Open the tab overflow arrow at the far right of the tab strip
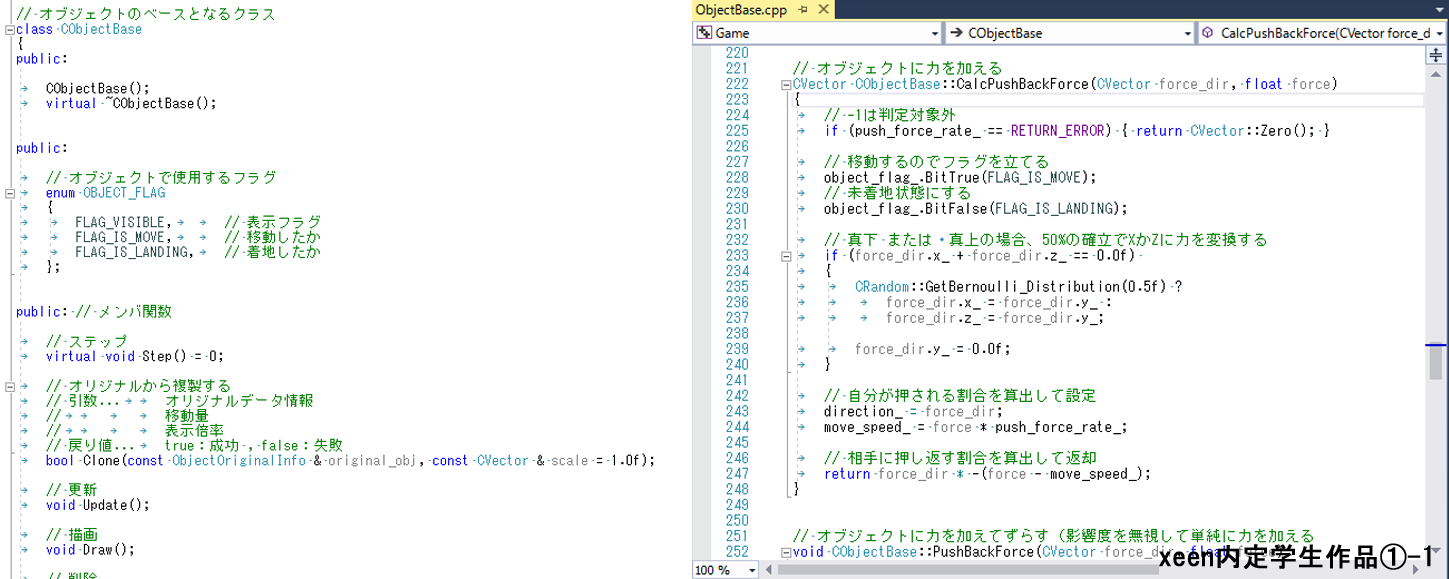Viewport: 1449px width, 579px height. point(1440,10)
